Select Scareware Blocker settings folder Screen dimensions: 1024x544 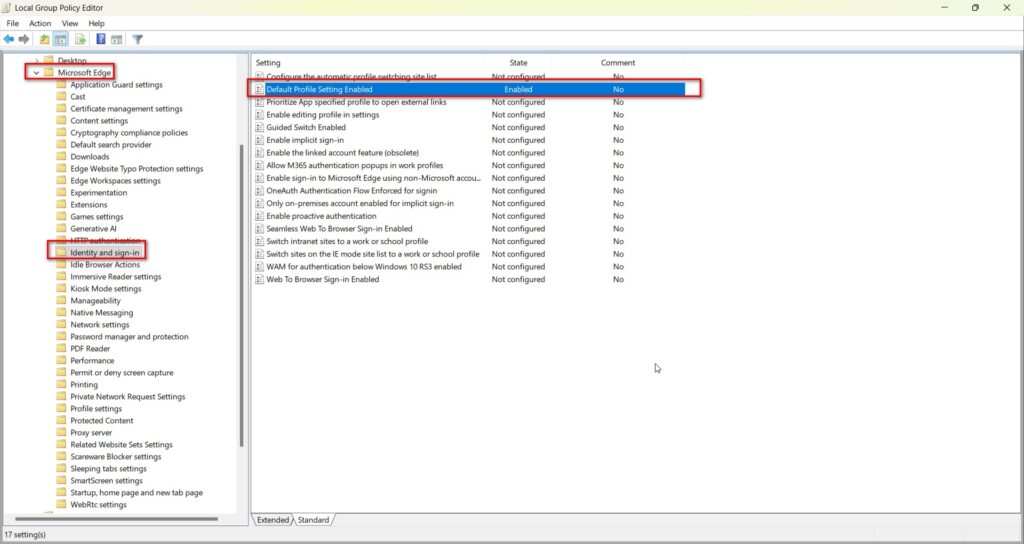[x=116, y=456]
